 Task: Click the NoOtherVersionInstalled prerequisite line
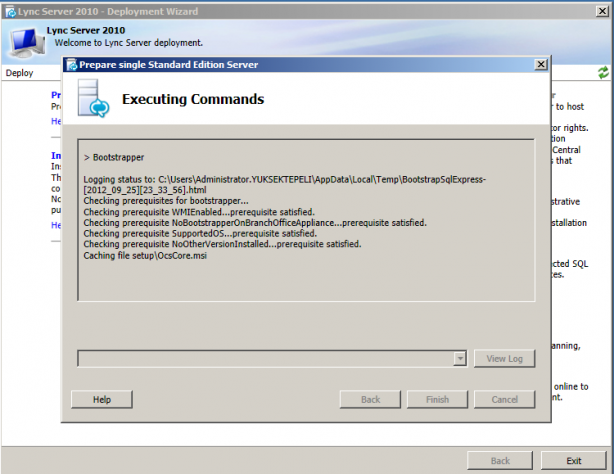[222, 244]
